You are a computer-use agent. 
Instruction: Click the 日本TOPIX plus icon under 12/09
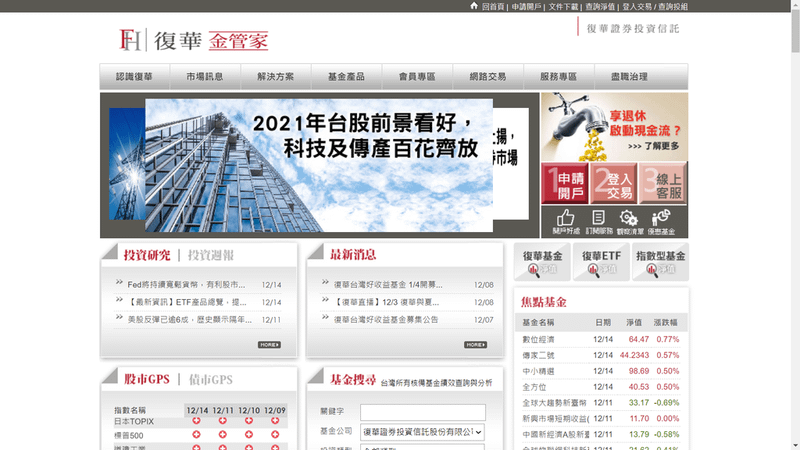pos(275,421)
